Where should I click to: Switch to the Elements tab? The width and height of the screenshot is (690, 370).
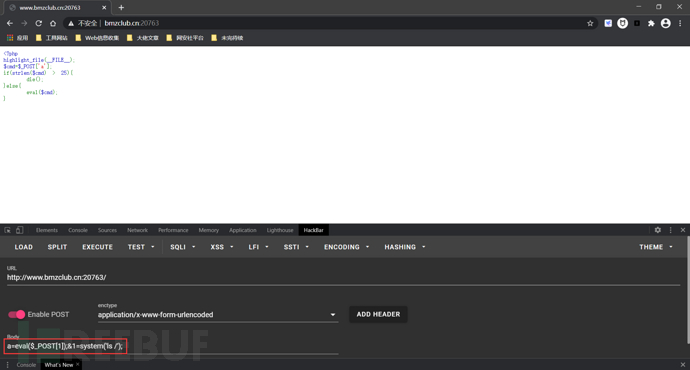47,230
